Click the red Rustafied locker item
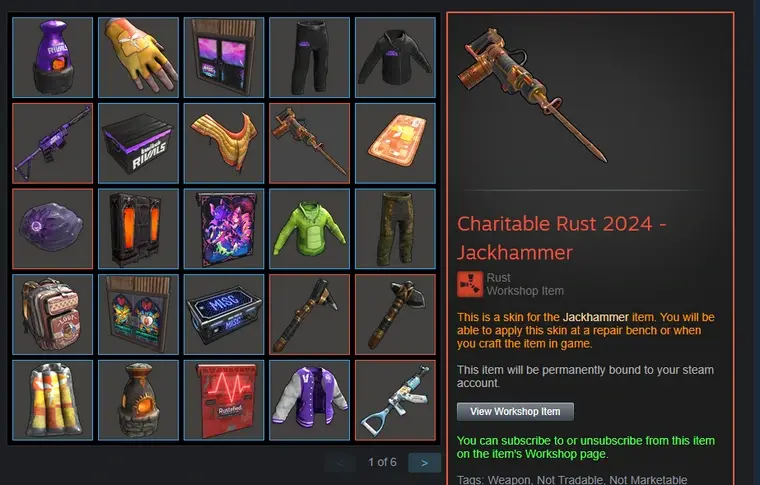 [x=224, y=400]
